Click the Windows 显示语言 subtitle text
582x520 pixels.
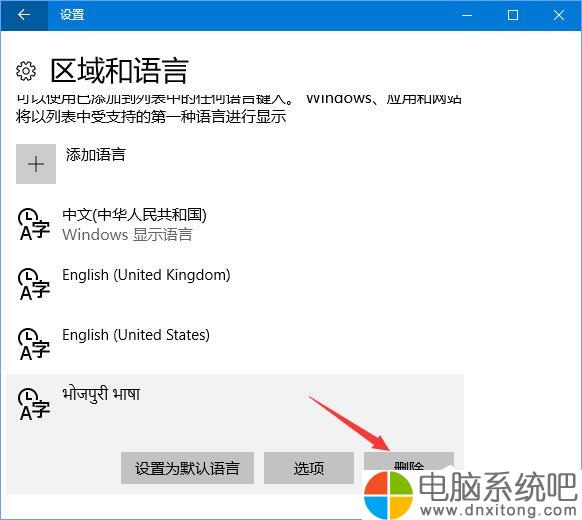127,235
